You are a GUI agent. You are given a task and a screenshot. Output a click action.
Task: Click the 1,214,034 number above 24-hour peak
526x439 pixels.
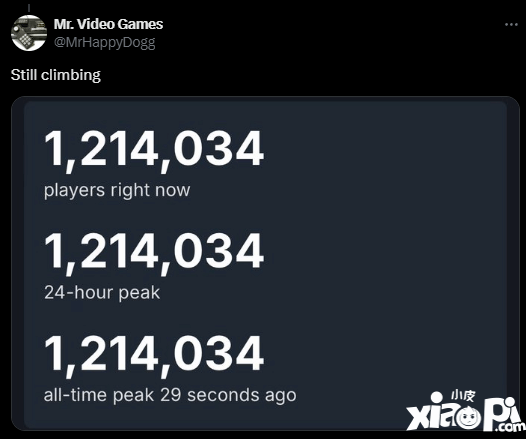[x=154, y=252]
